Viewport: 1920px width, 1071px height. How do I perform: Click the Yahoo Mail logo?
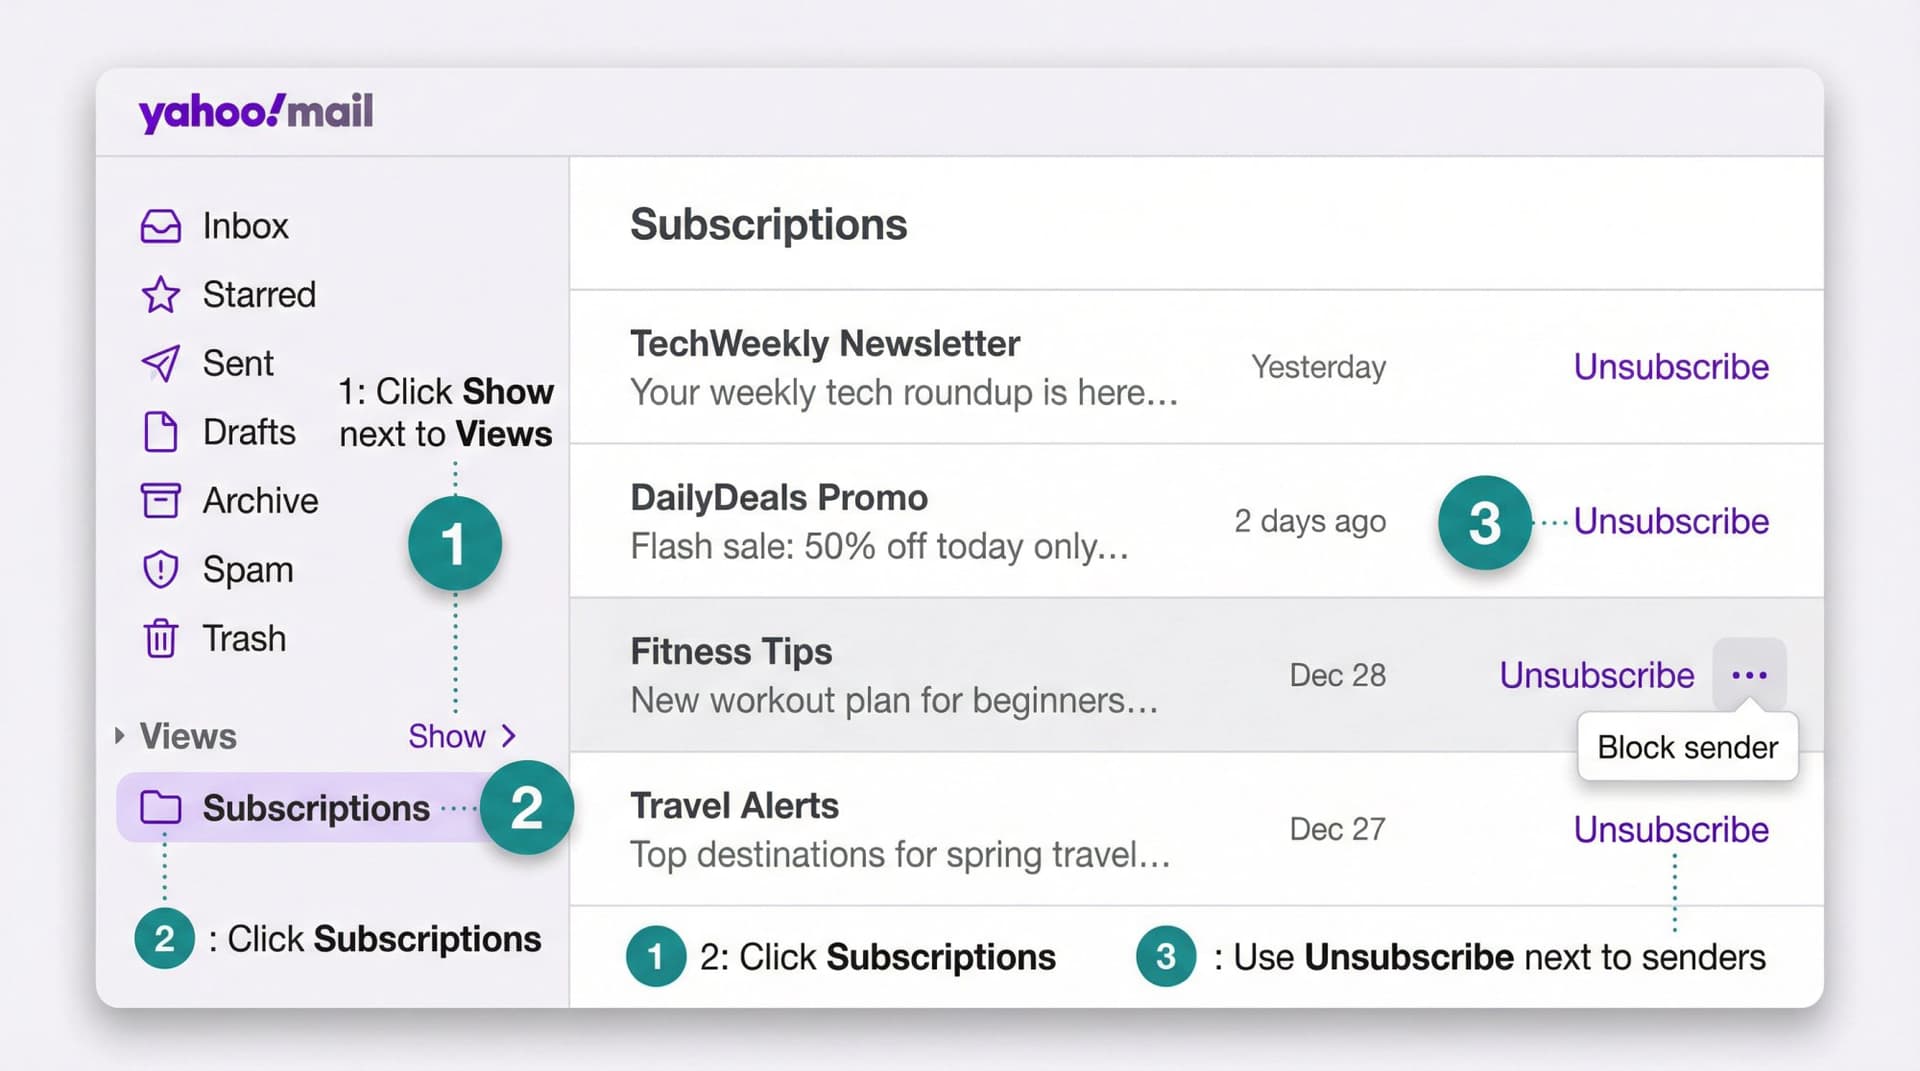(256, 111)
